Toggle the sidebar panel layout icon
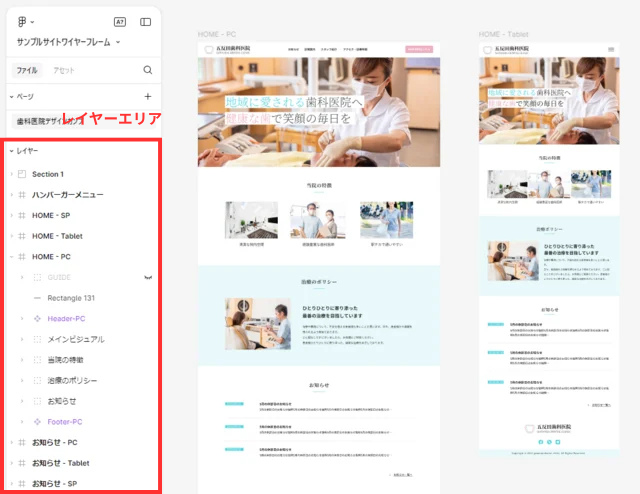This screenshot has height=494, width=640. point(146,21)
